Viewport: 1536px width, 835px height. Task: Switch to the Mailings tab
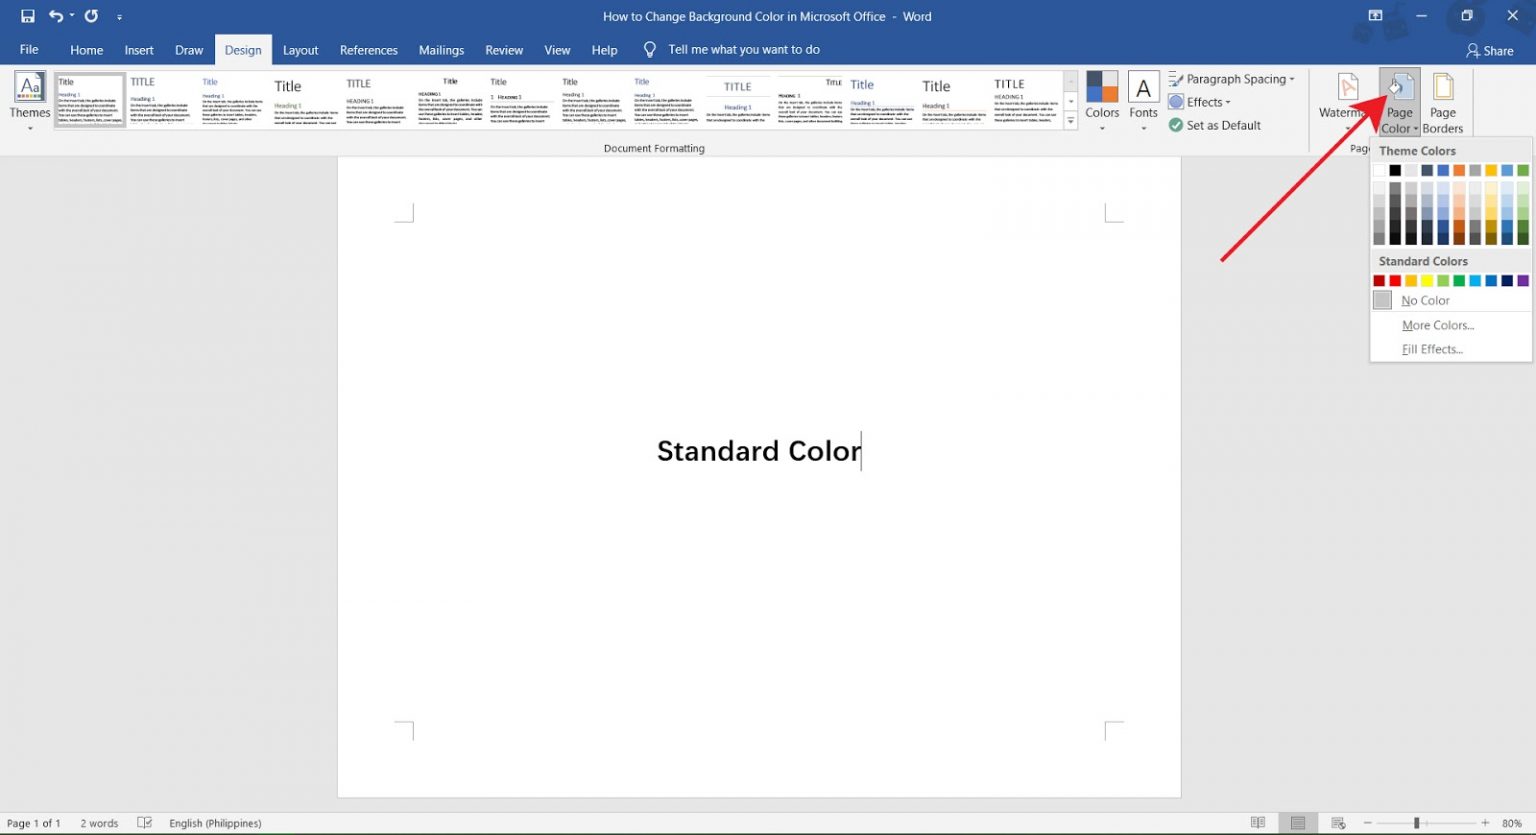[441, 50]
